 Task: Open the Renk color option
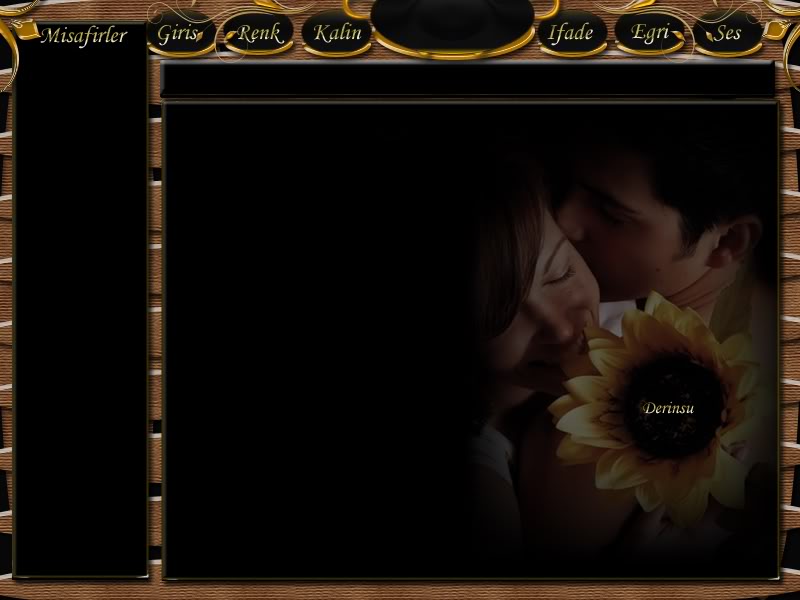pyautogui.click(x=258, y=34)
